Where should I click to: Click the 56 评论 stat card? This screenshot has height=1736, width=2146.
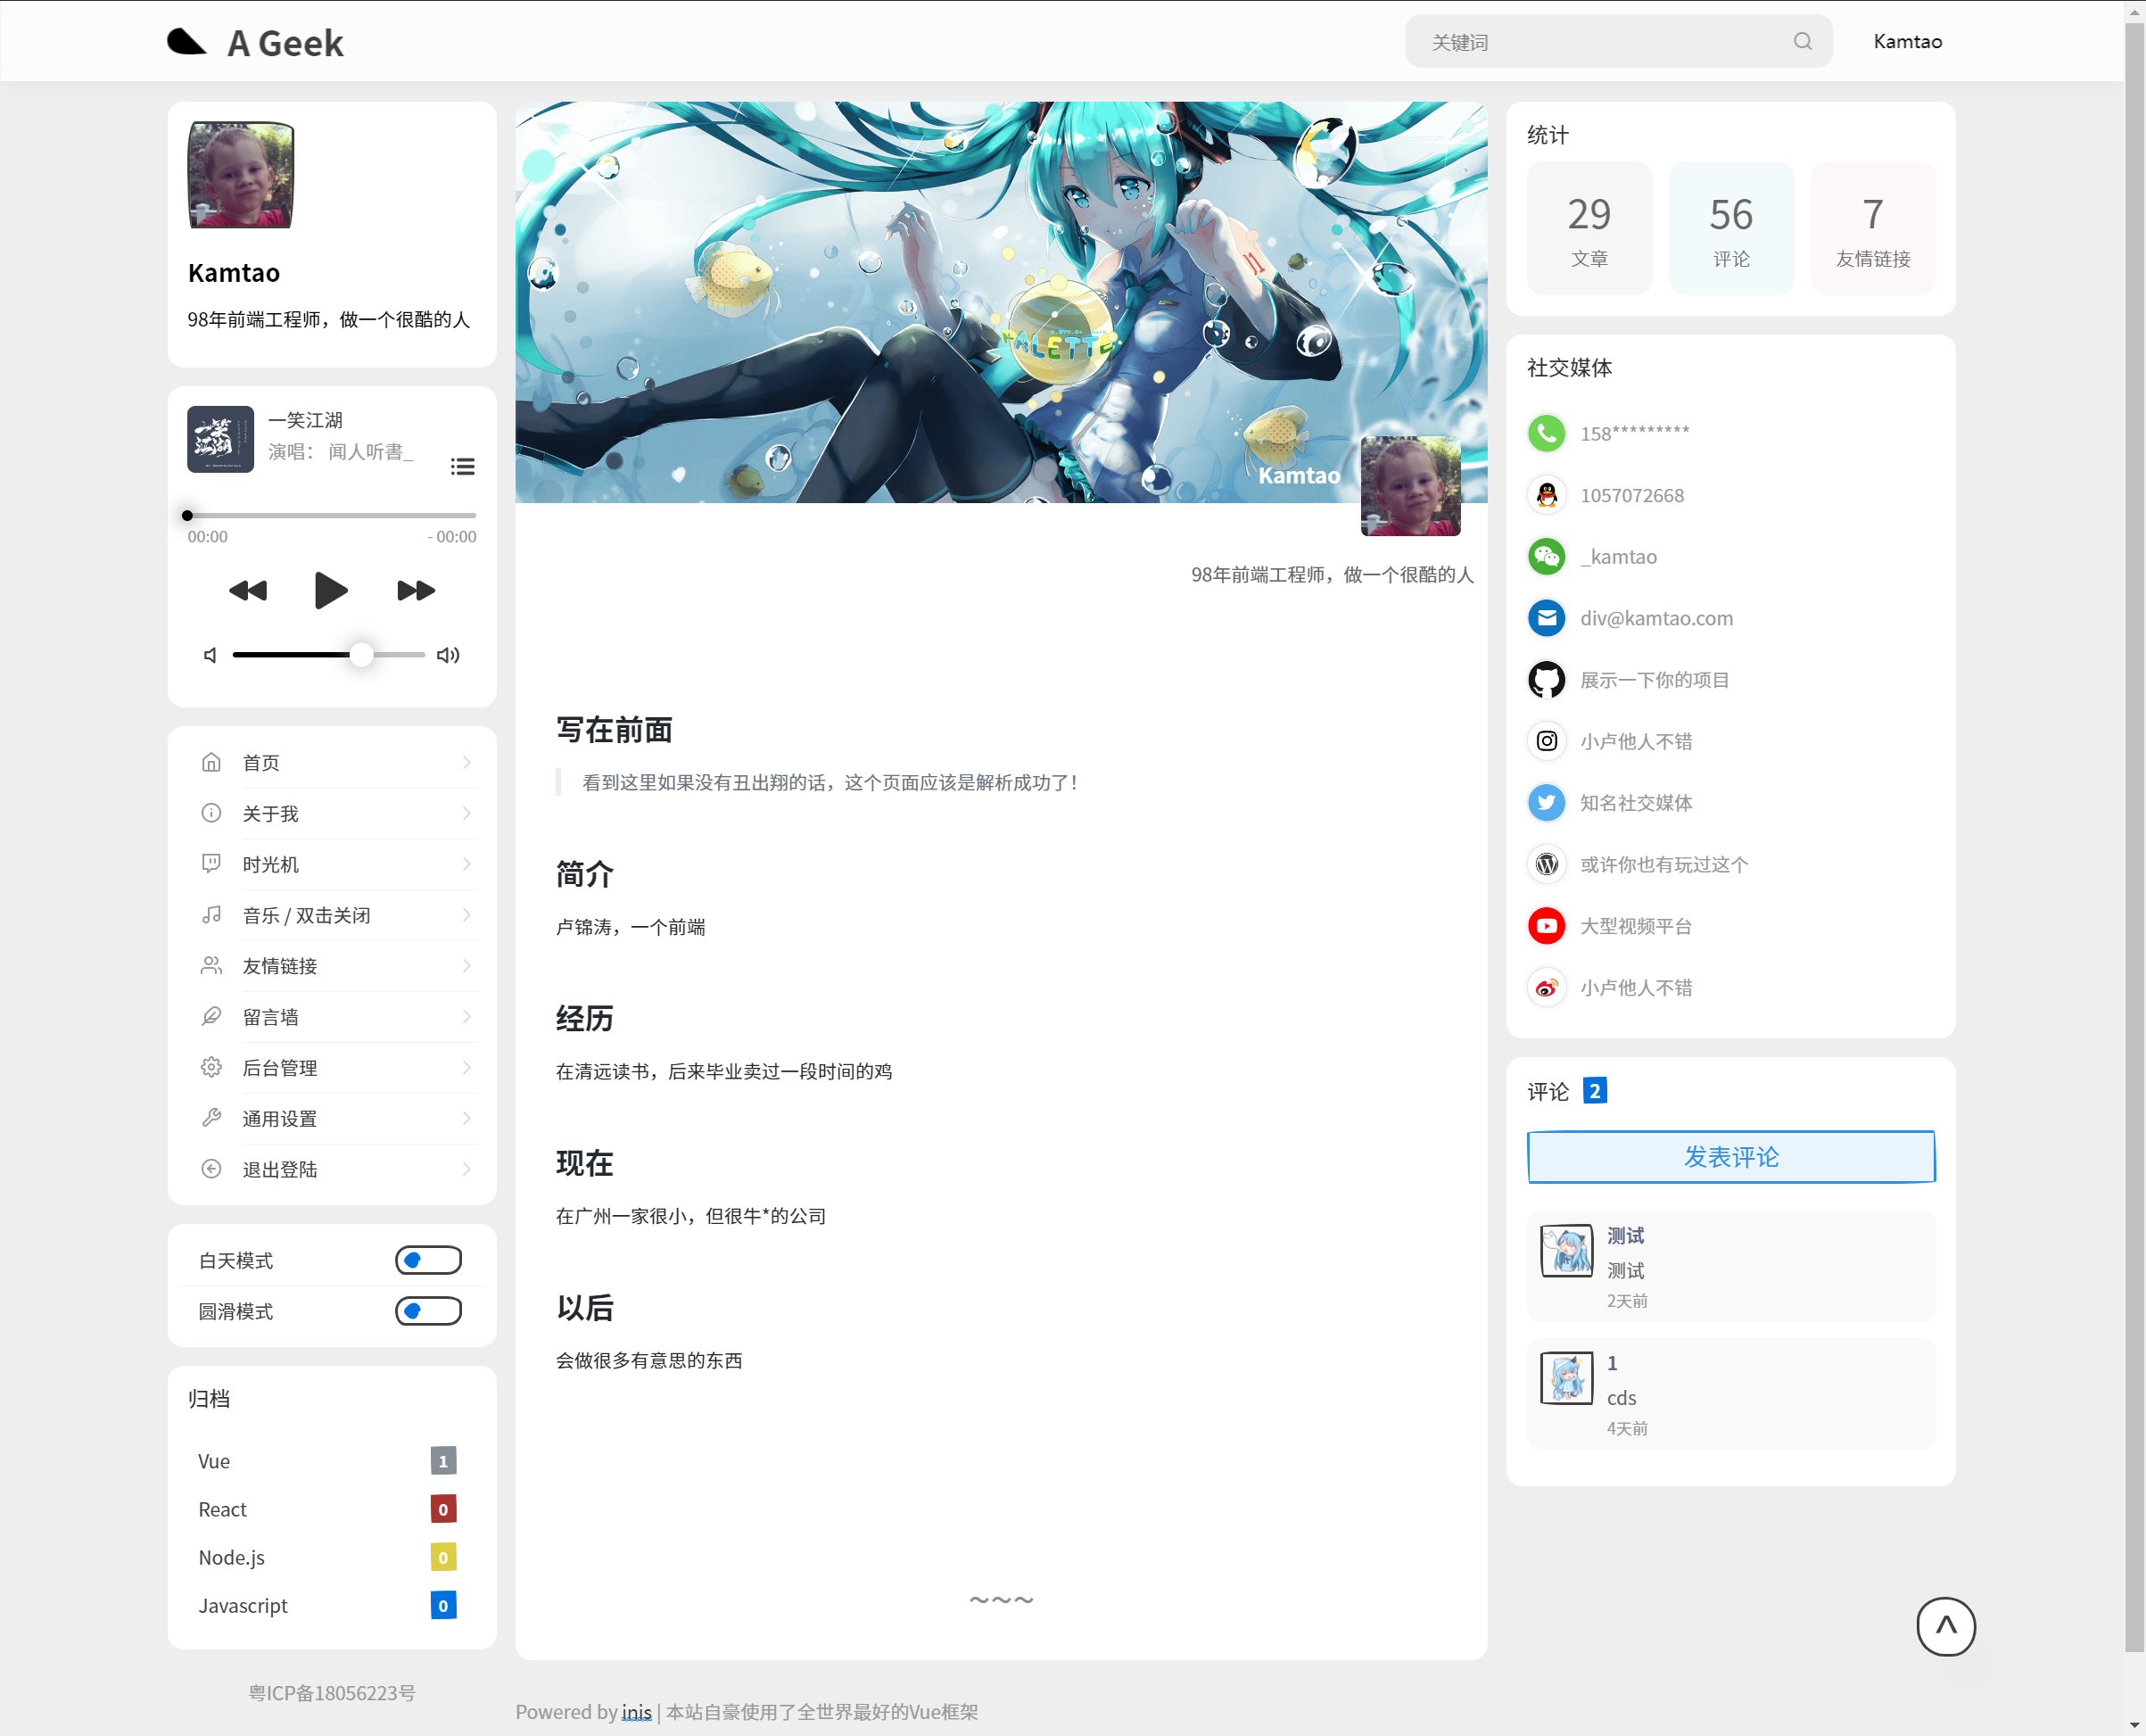click(x=1731, y=229)
